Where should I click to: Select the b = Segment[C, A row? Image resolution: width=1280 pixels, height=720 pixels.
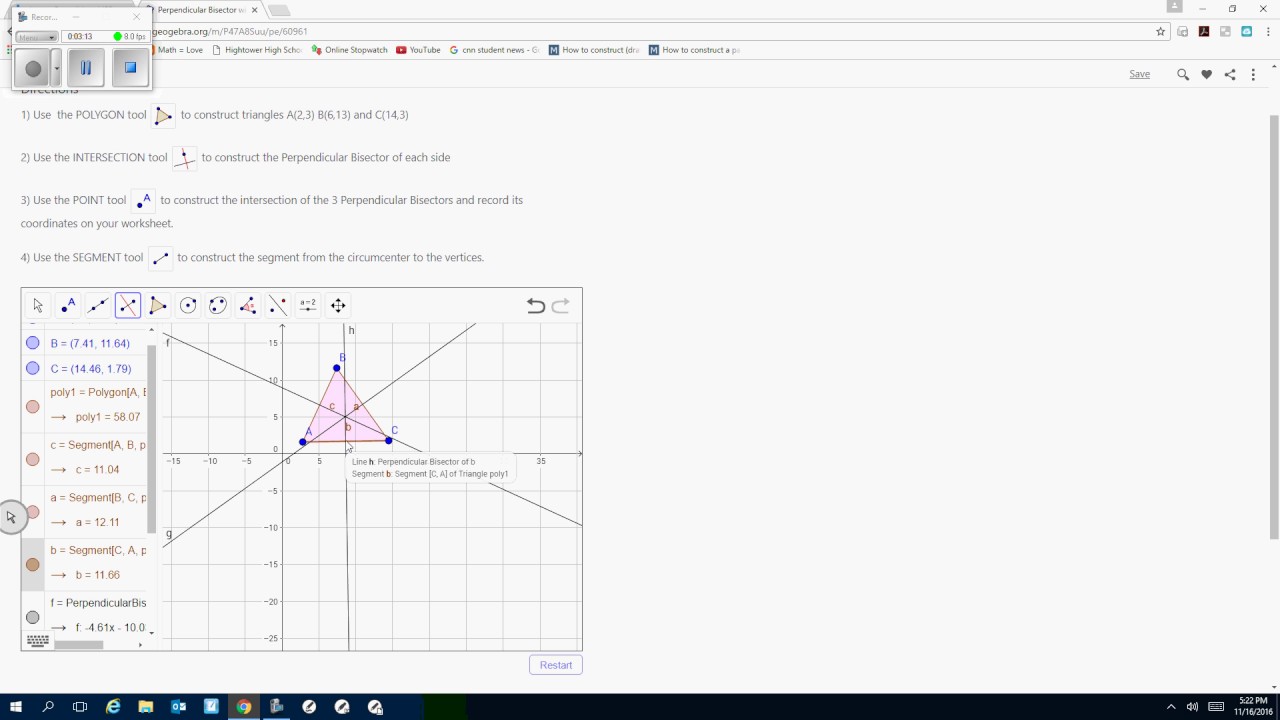tap(98, 550)
